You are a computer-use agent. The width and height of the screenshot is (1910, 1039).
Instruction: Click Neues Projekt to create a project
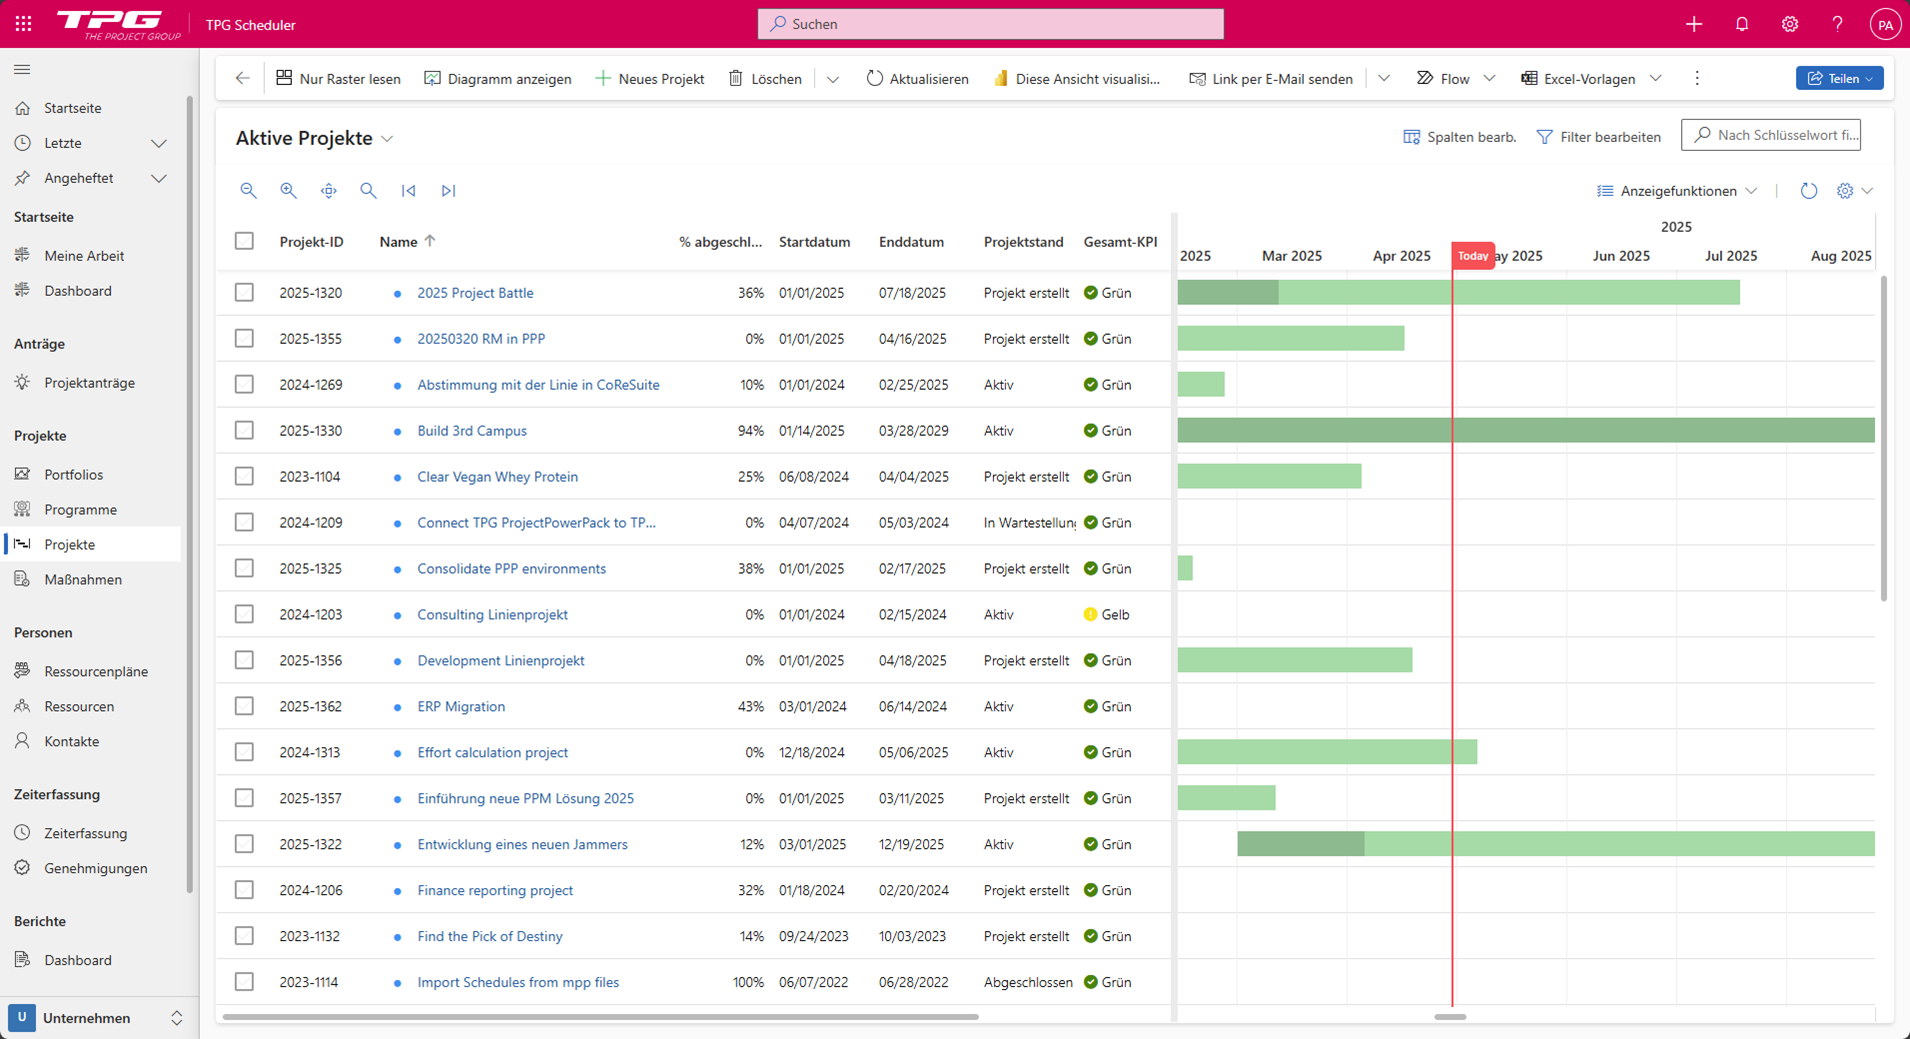649,78
